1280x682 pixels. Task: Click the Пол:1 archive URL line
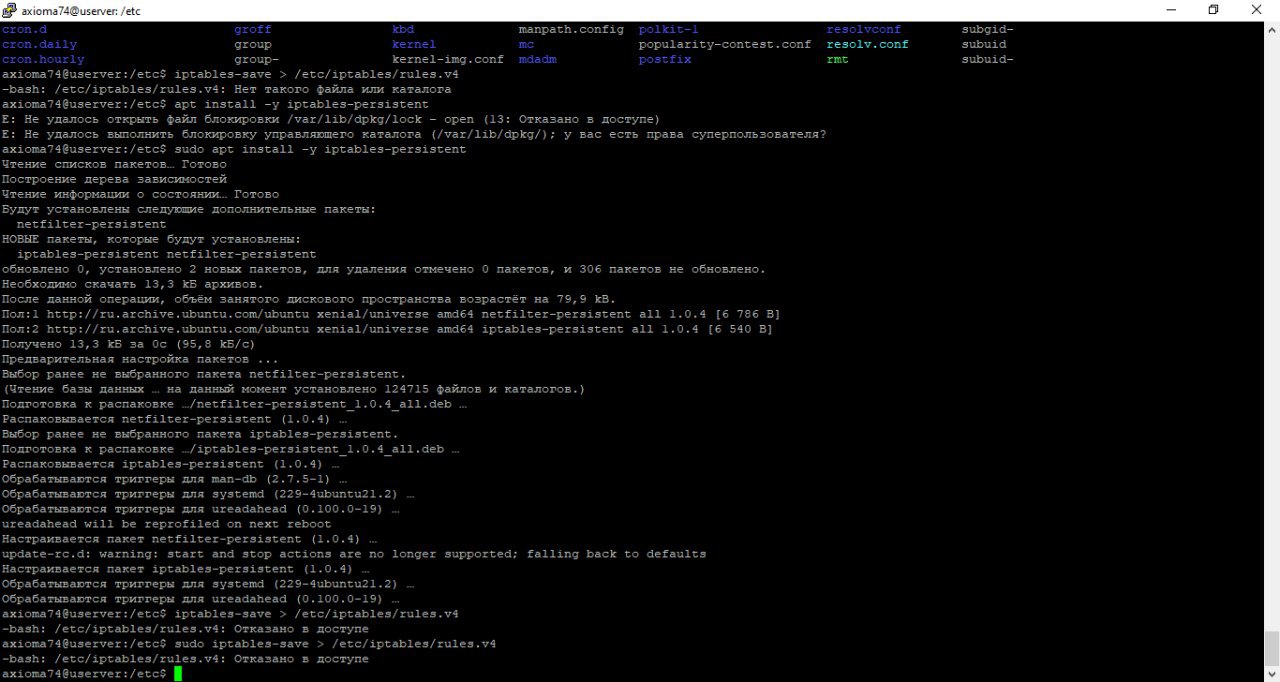point(391,314)
